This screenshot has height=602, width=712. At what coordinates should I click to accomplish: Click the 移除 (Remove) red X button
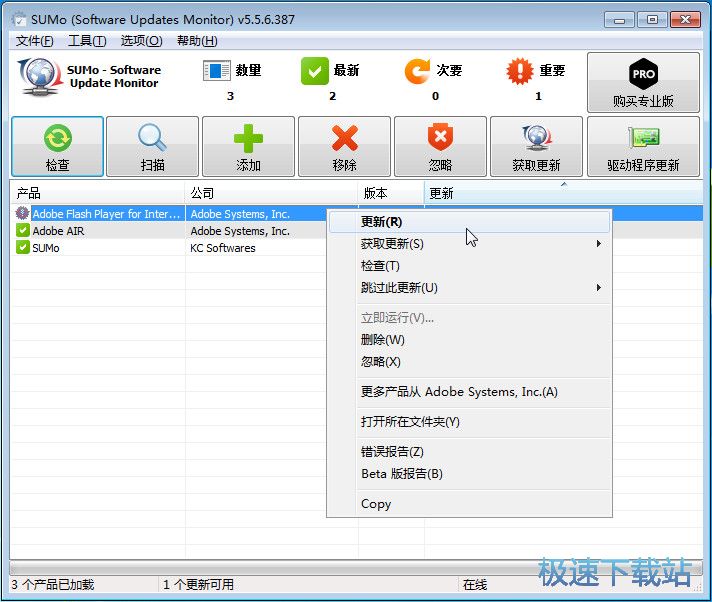[344, 146]
